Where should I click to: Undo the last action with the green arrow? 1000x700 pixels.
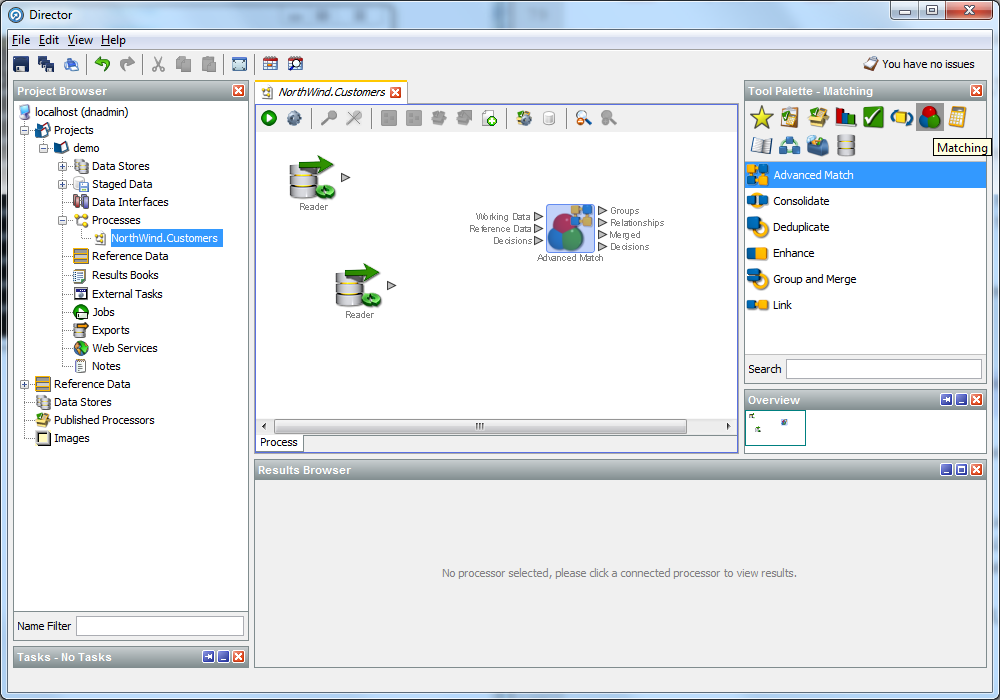pyautogui.click(x=102, y=64)
